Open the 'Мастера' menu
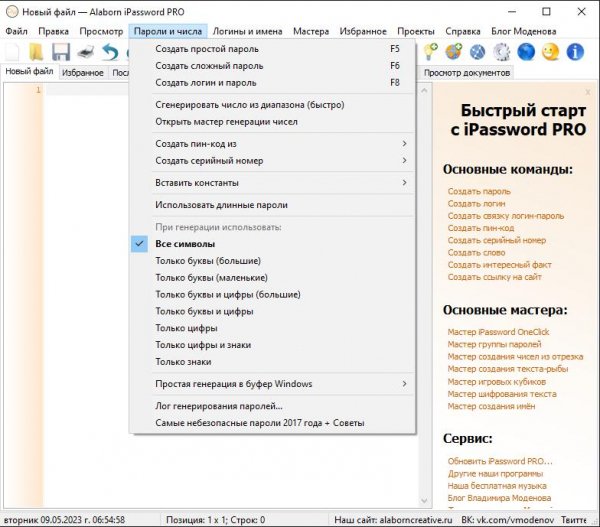 [311, 31]
